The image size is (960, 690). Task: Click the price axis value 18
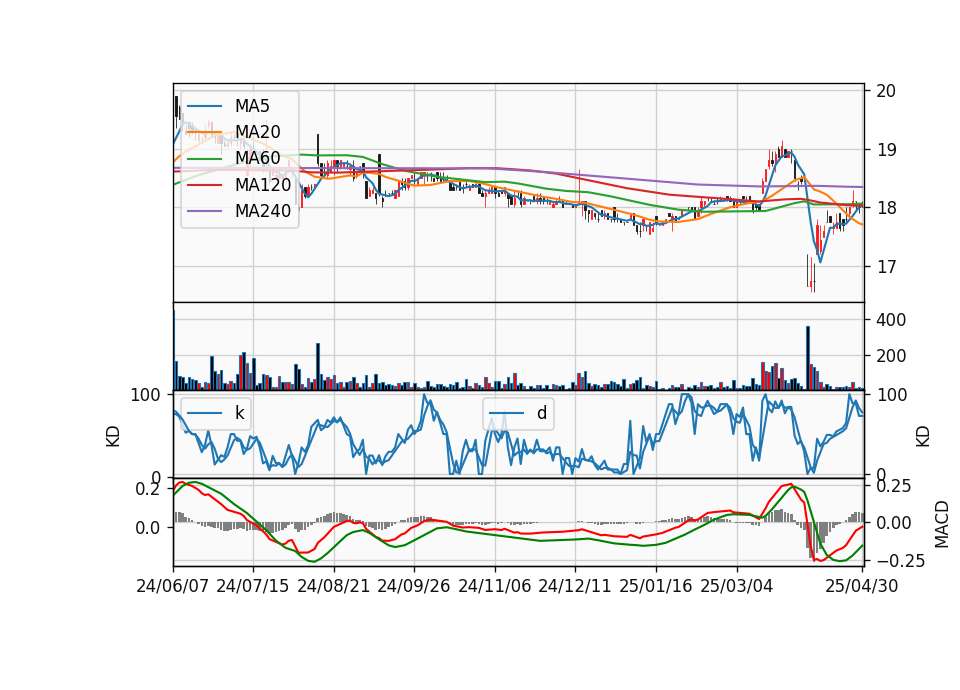click(x=886, y=208)
